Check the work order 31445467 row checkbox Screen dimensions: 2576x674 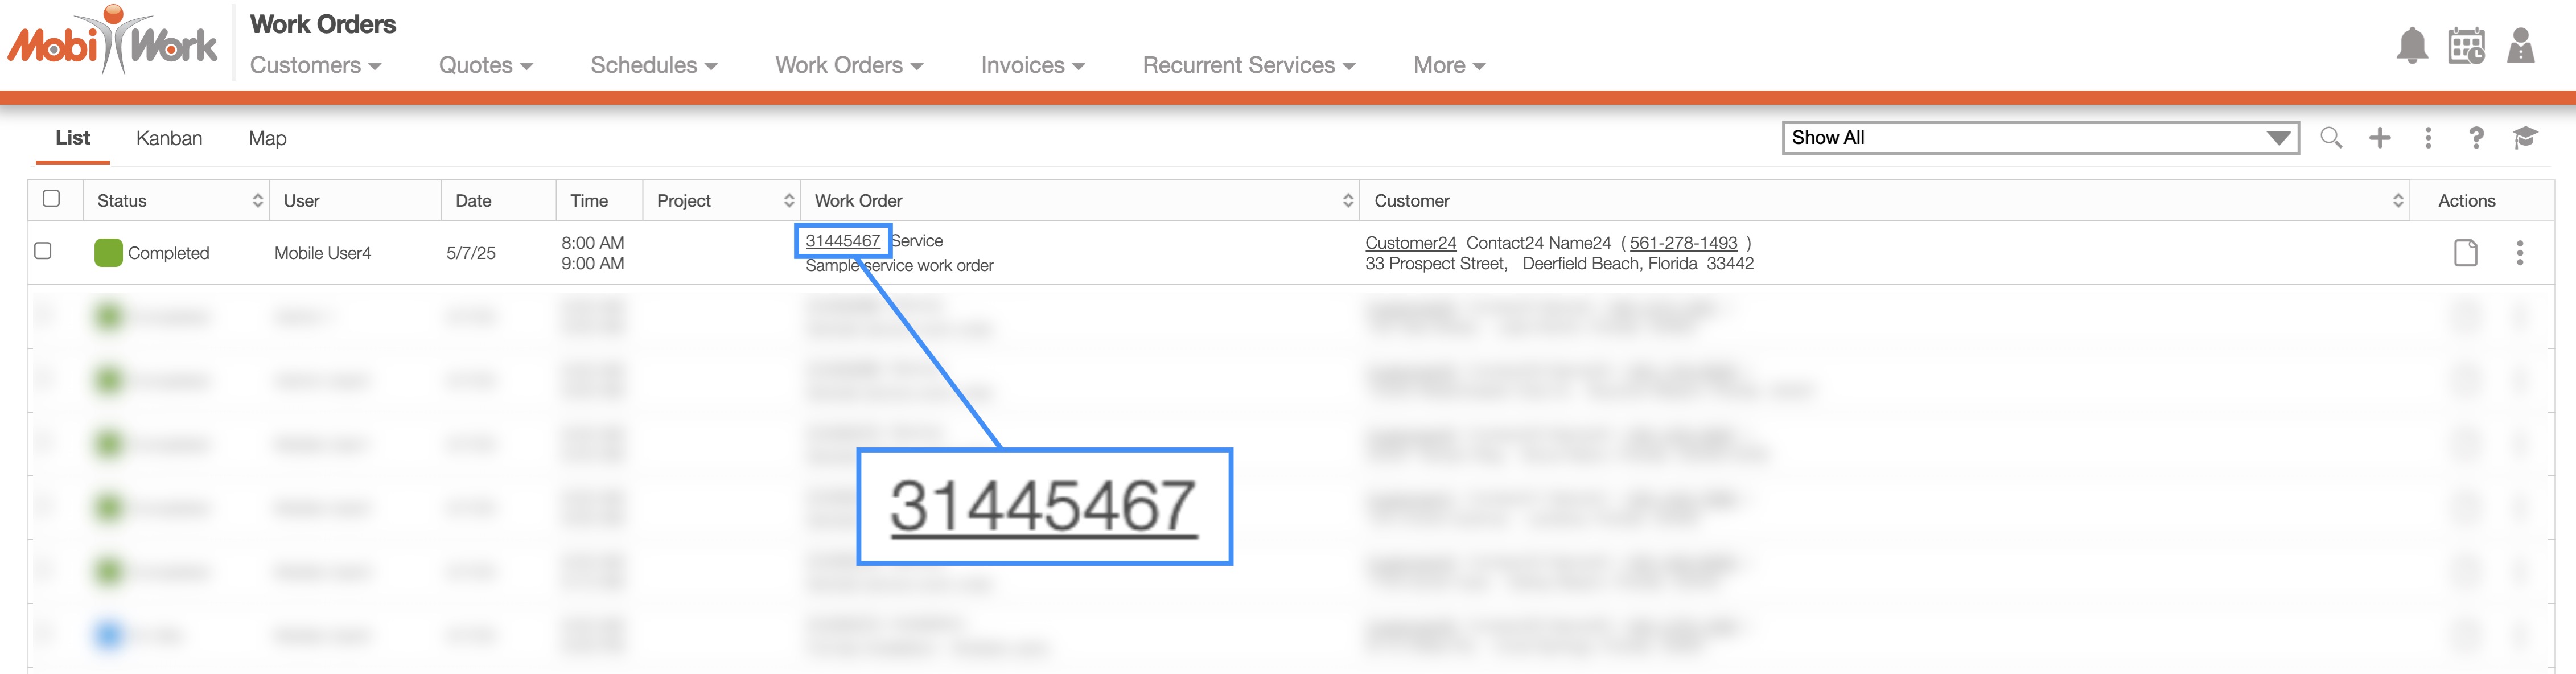[43, 250]
